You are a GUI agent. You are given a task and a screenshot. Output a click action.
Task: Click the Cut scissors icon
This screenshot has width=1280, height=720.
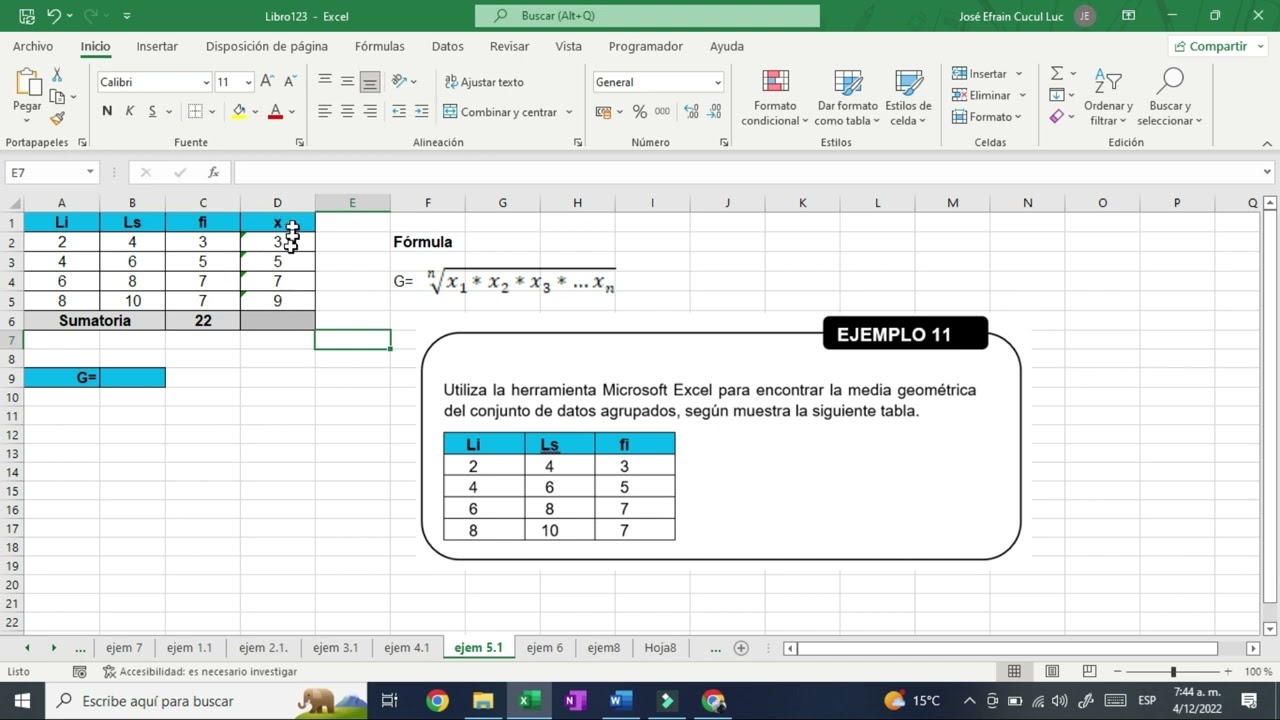57,75
